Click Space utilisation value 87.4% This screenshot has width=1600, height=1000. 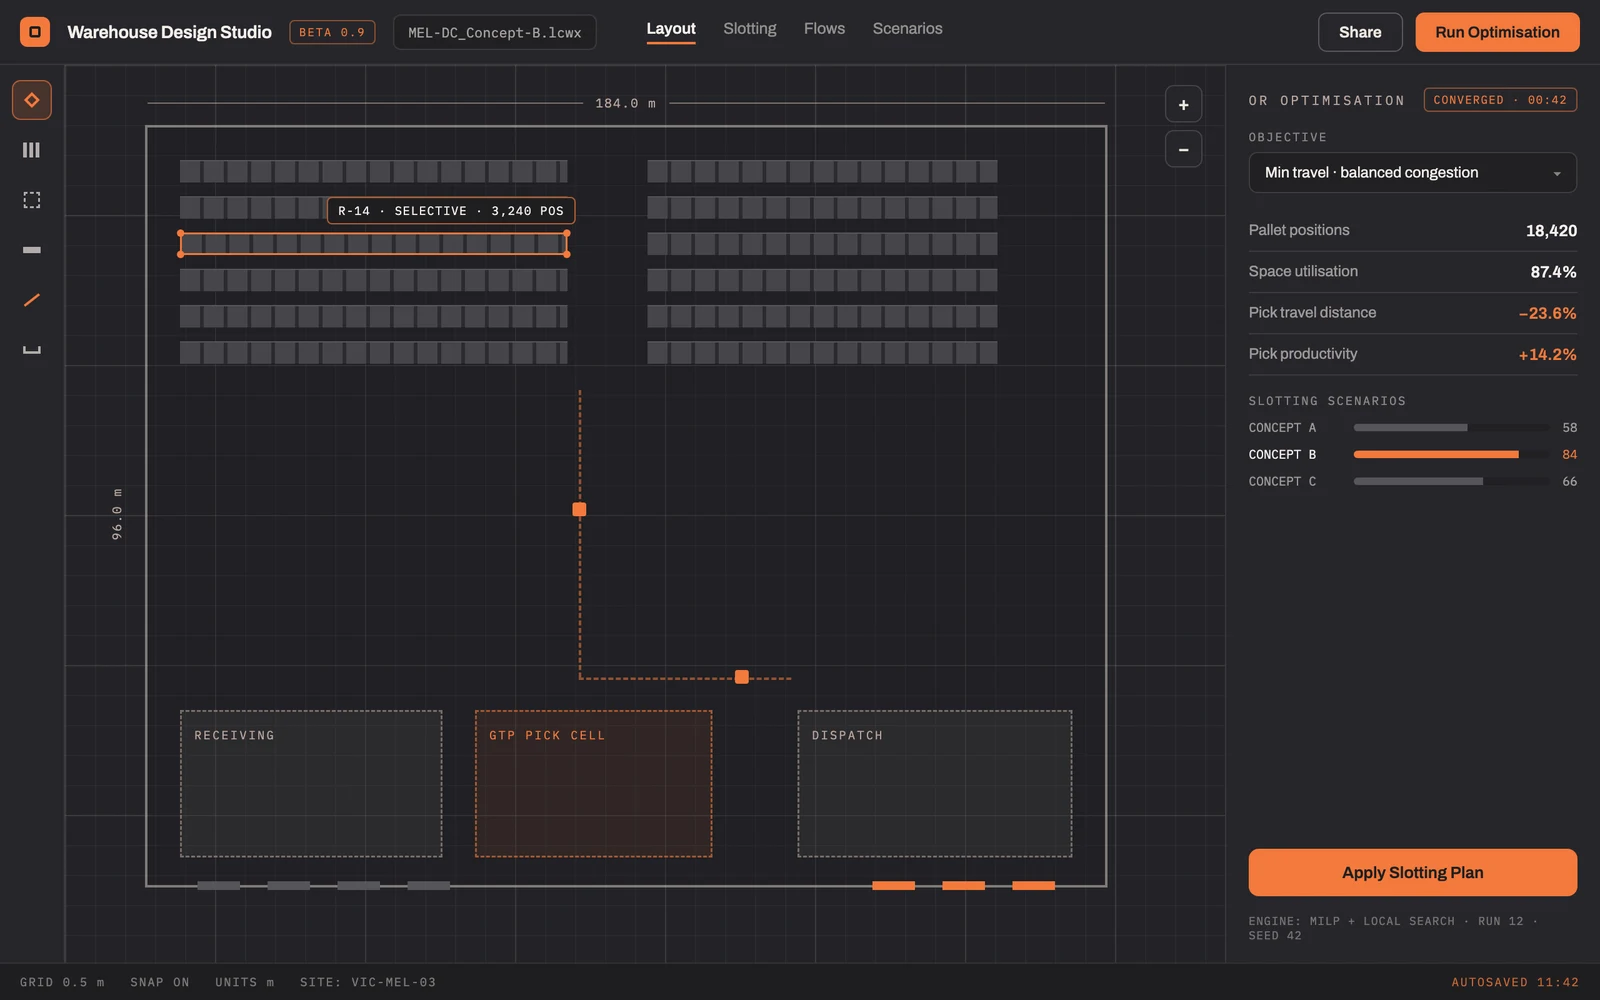click(x=1553, y=272)
